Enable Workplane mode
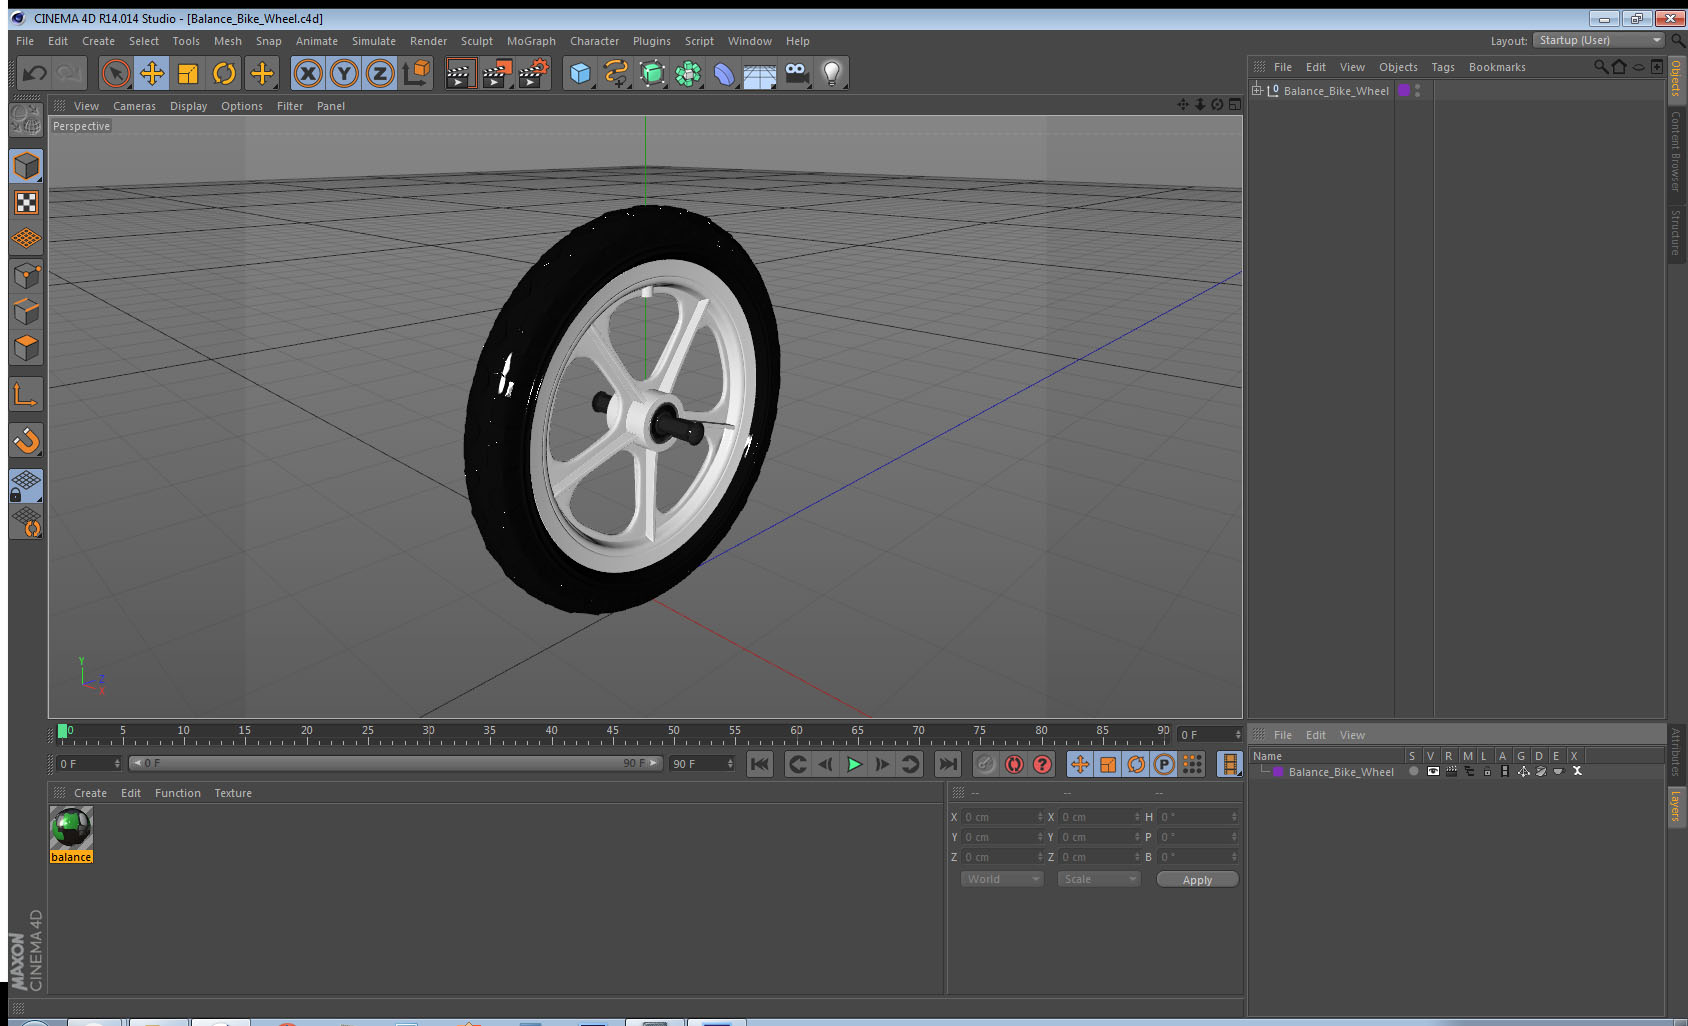 [26, 239]
